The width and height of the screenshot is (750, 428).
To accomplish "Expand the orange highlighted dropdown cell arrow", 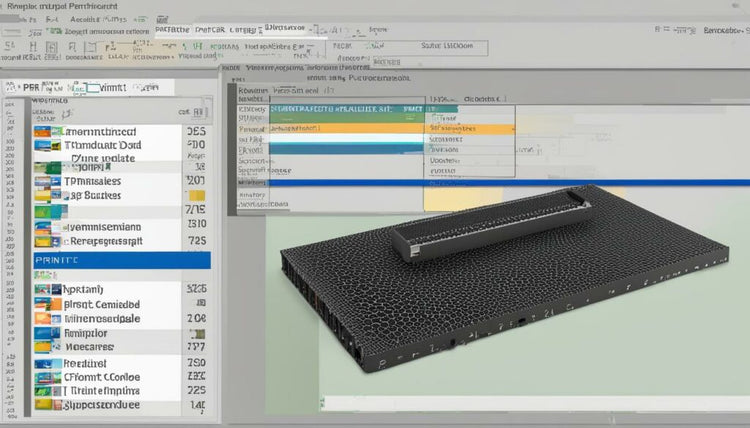I will [513, 129].
